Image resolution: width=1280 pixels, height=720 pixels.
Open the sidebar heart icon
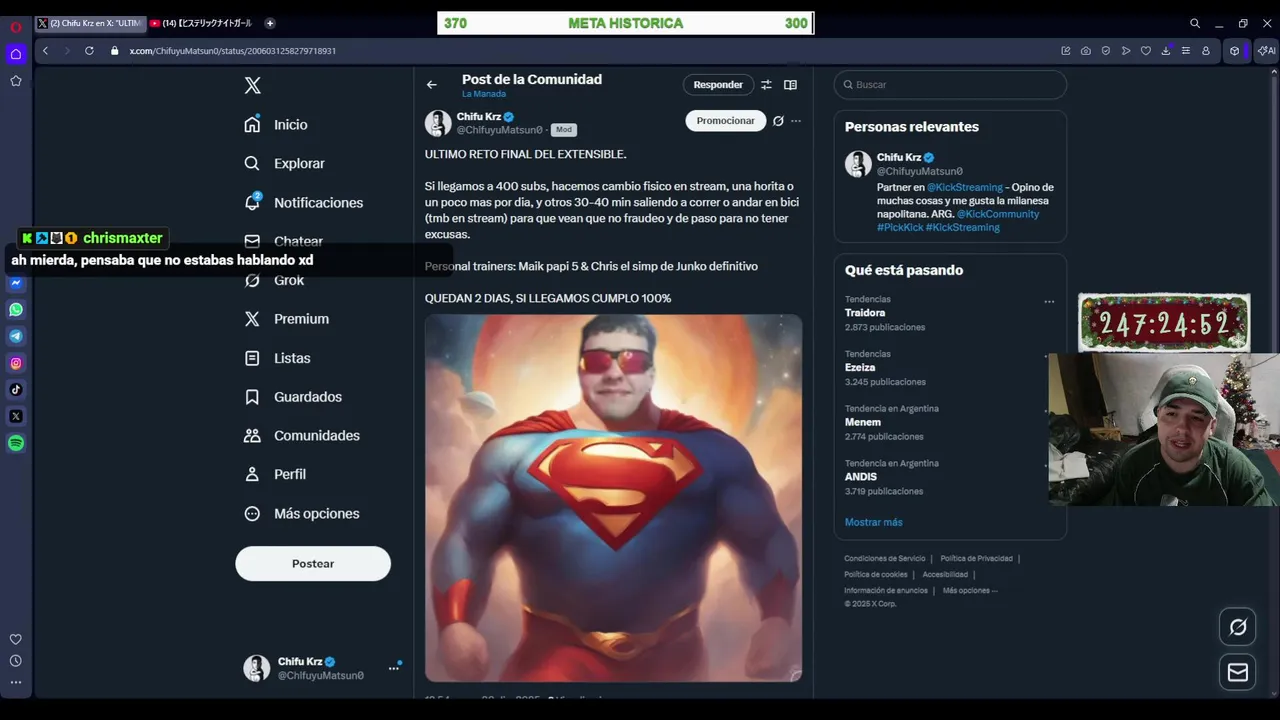click(x=16, y=639)
